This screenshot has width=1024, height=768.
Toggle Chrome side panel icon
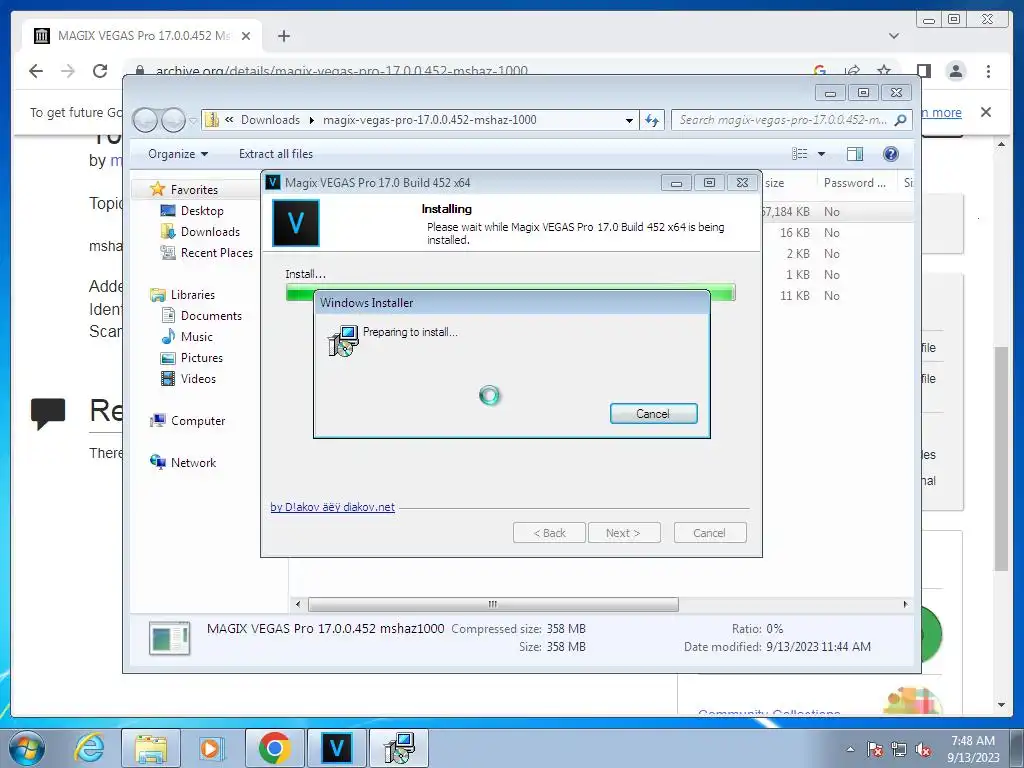pyautogui.click(x=923, y=71)
